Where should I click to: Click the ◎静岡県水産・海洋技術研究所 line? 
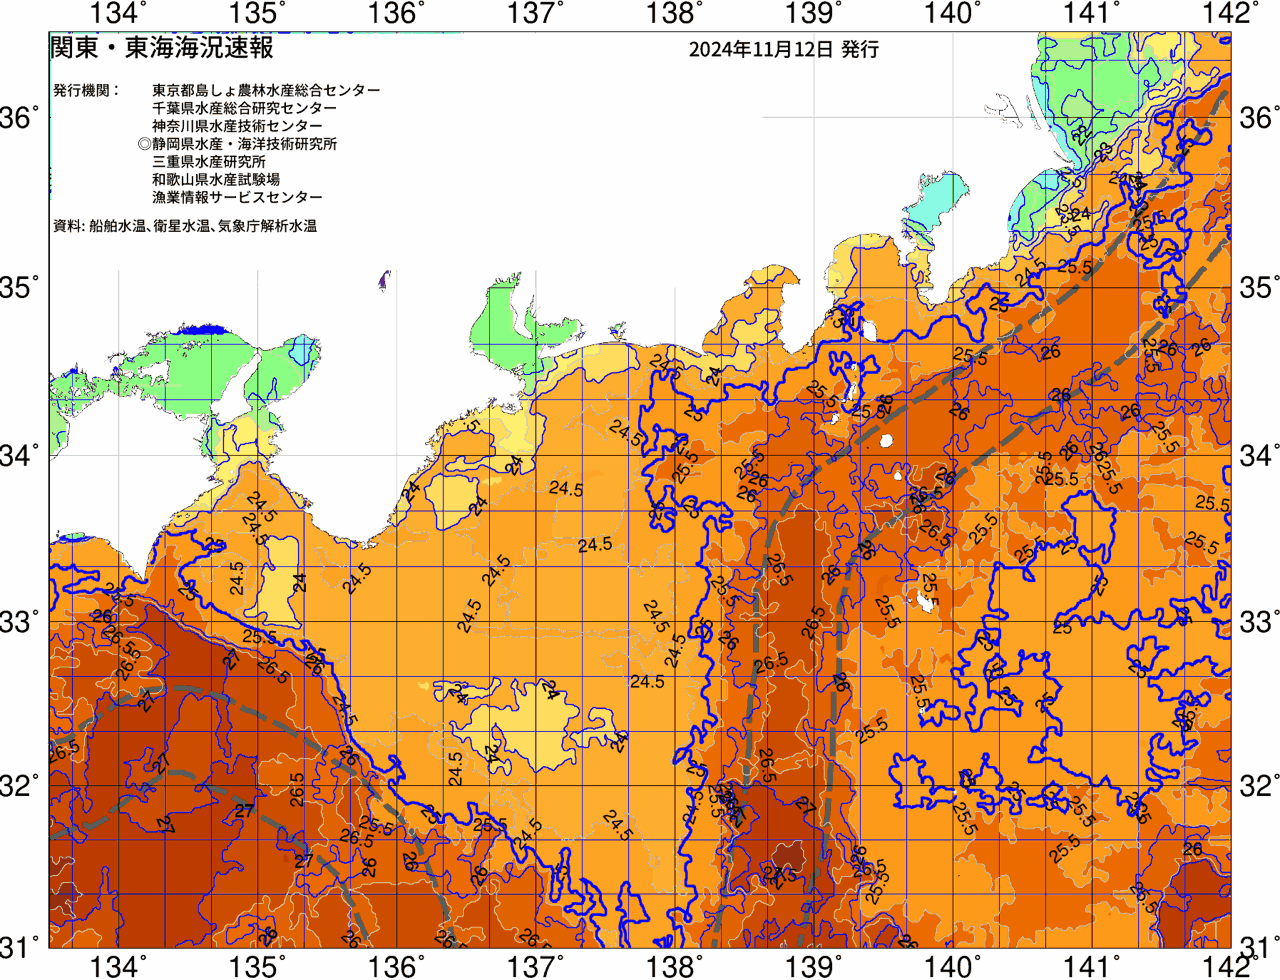tap(238, 144)
